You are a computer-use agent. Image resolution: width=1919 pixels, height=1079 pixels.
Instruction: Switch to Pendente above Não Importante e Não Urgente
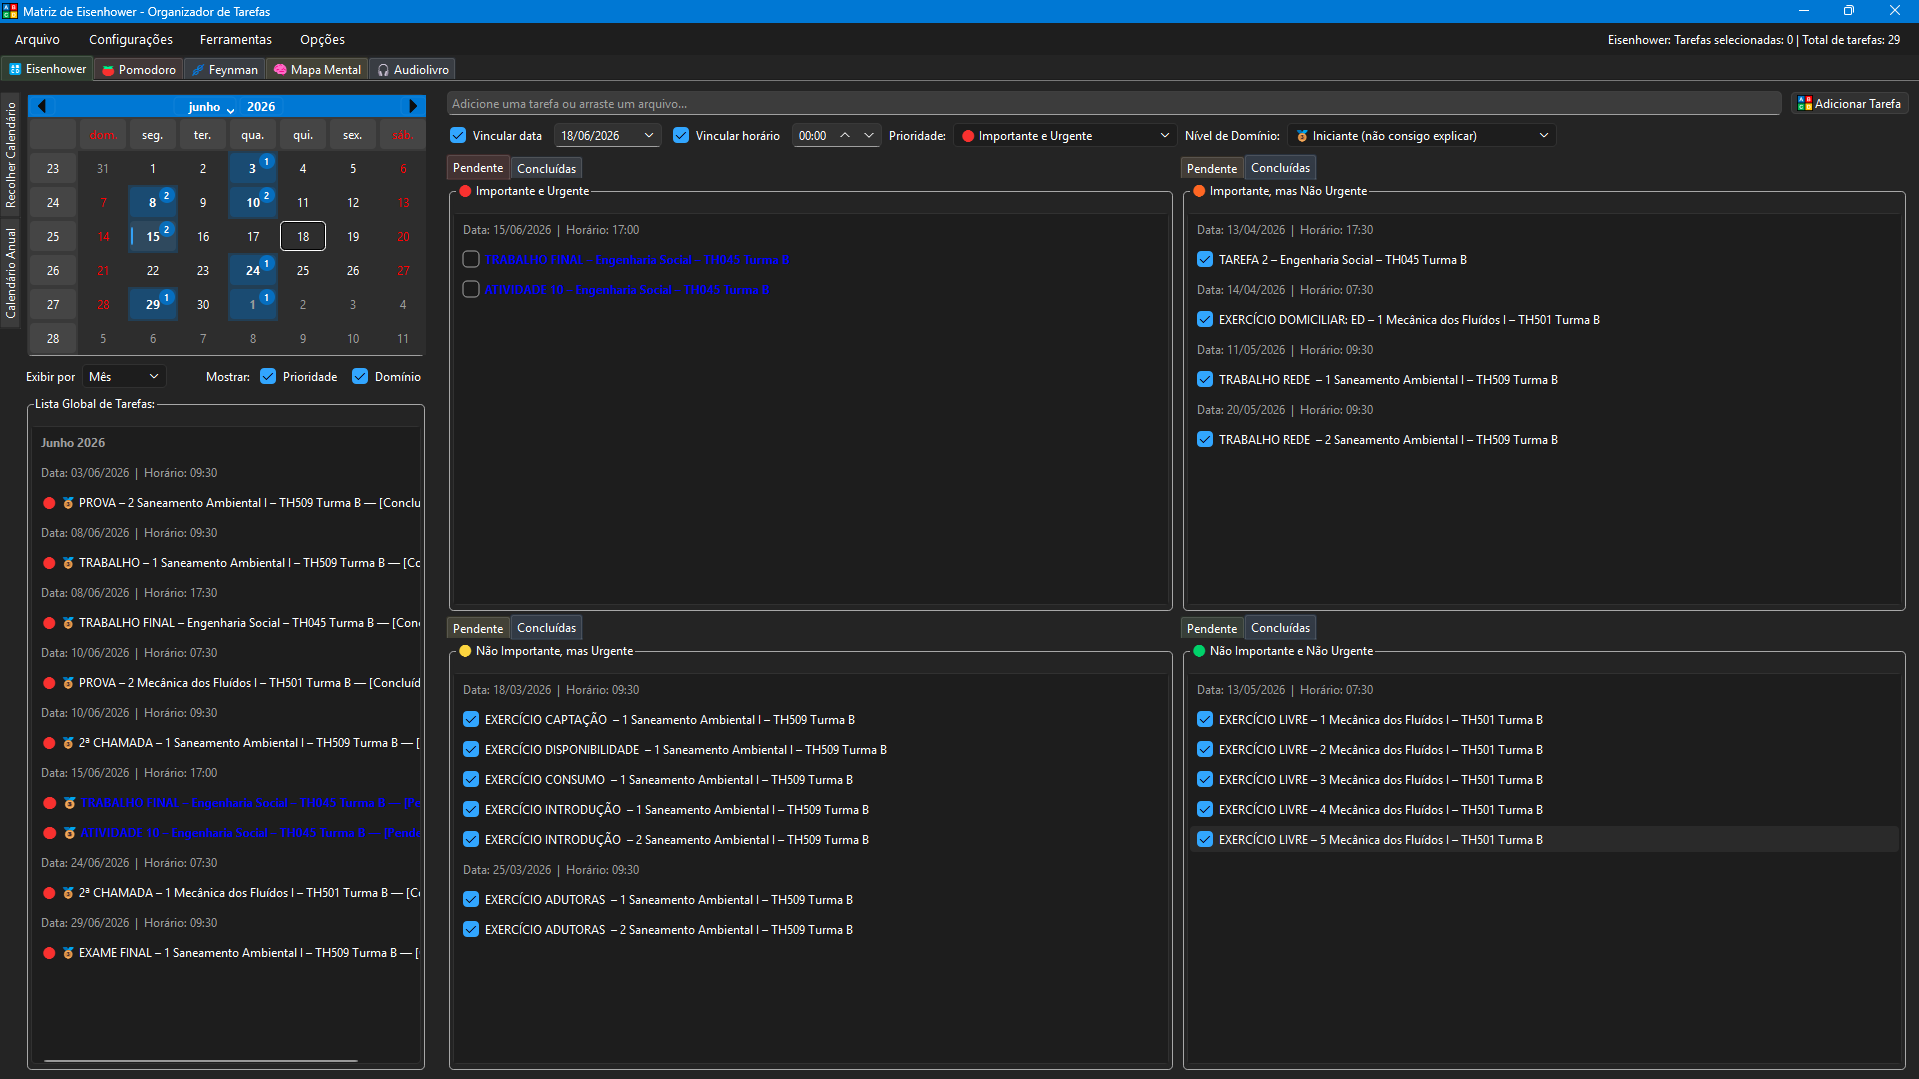click(x=1212, y=628)
